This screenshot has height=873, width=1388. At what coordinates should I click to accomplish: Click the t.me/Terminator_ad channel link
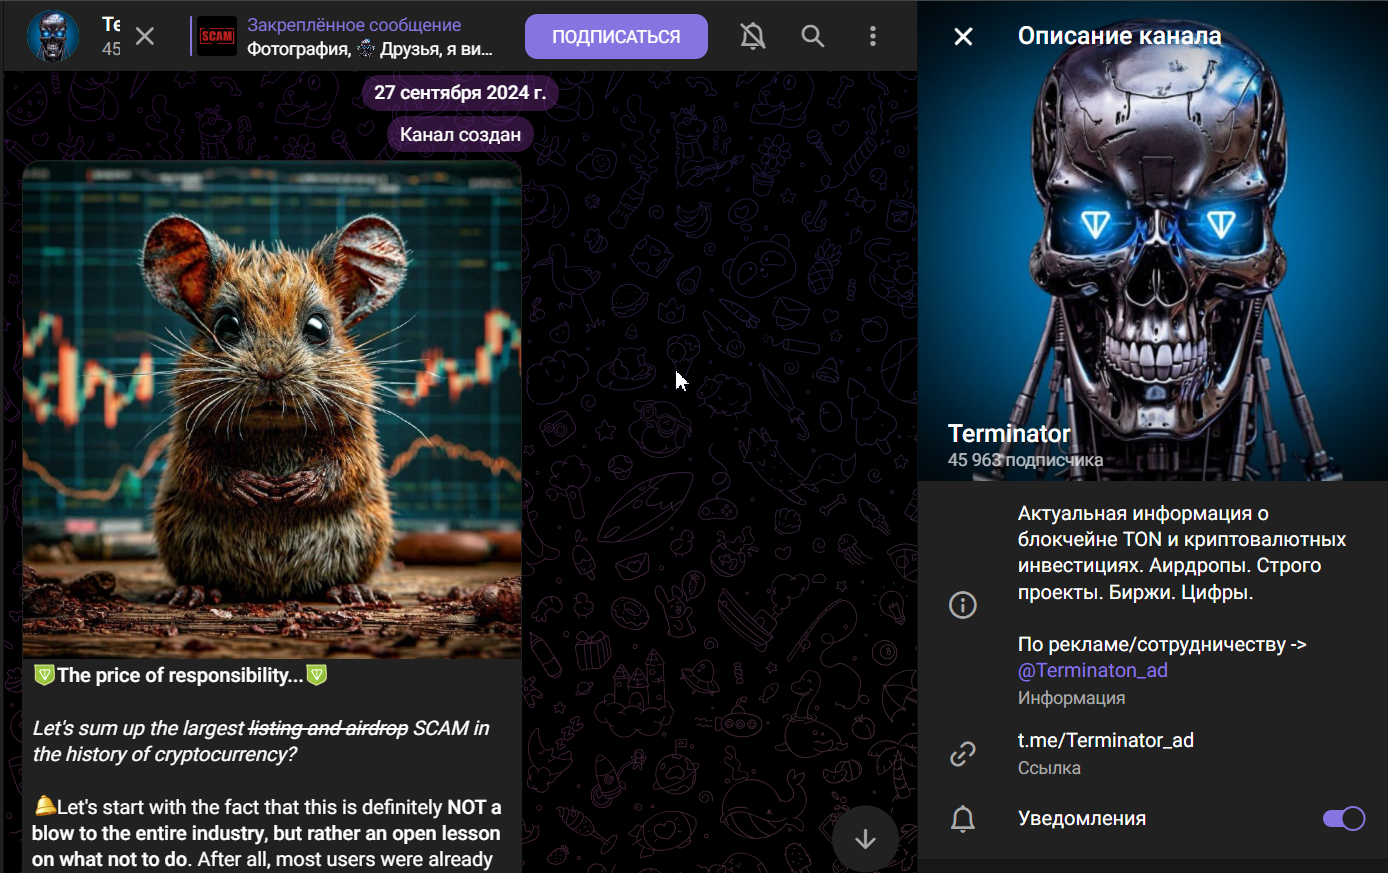click(1105, 741)
